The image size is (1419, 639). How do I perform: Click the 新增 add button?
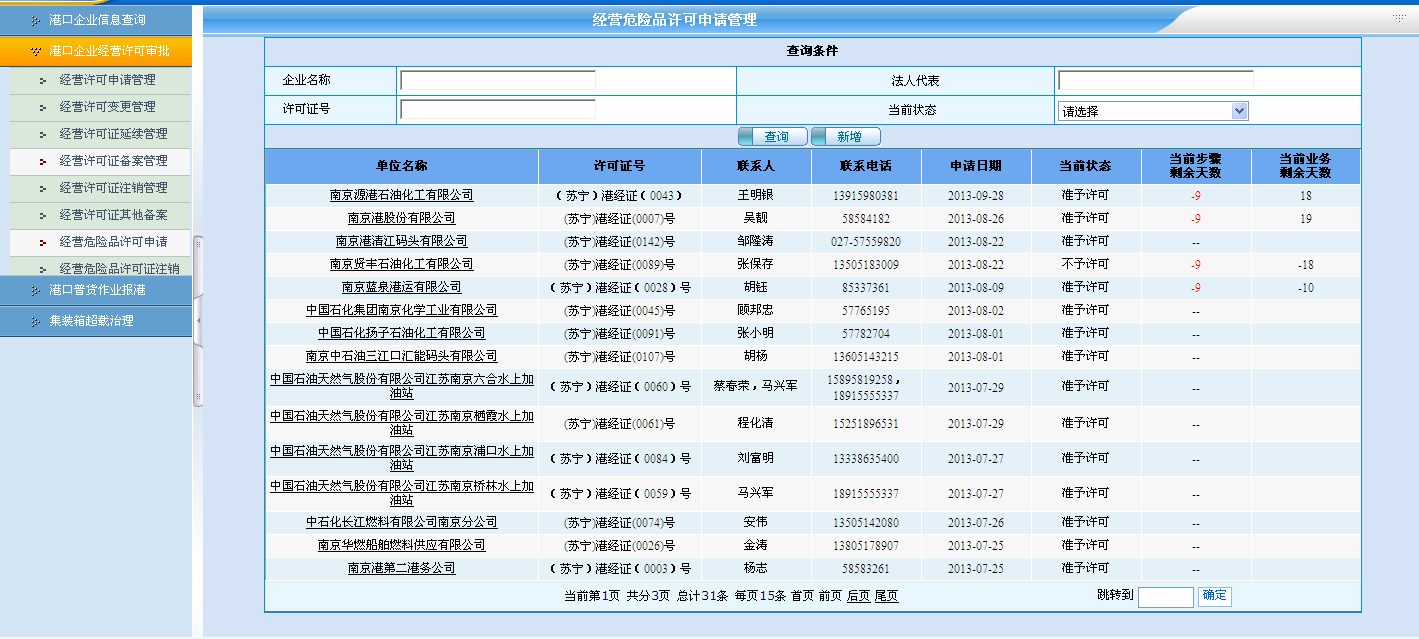tap(846, 137)
